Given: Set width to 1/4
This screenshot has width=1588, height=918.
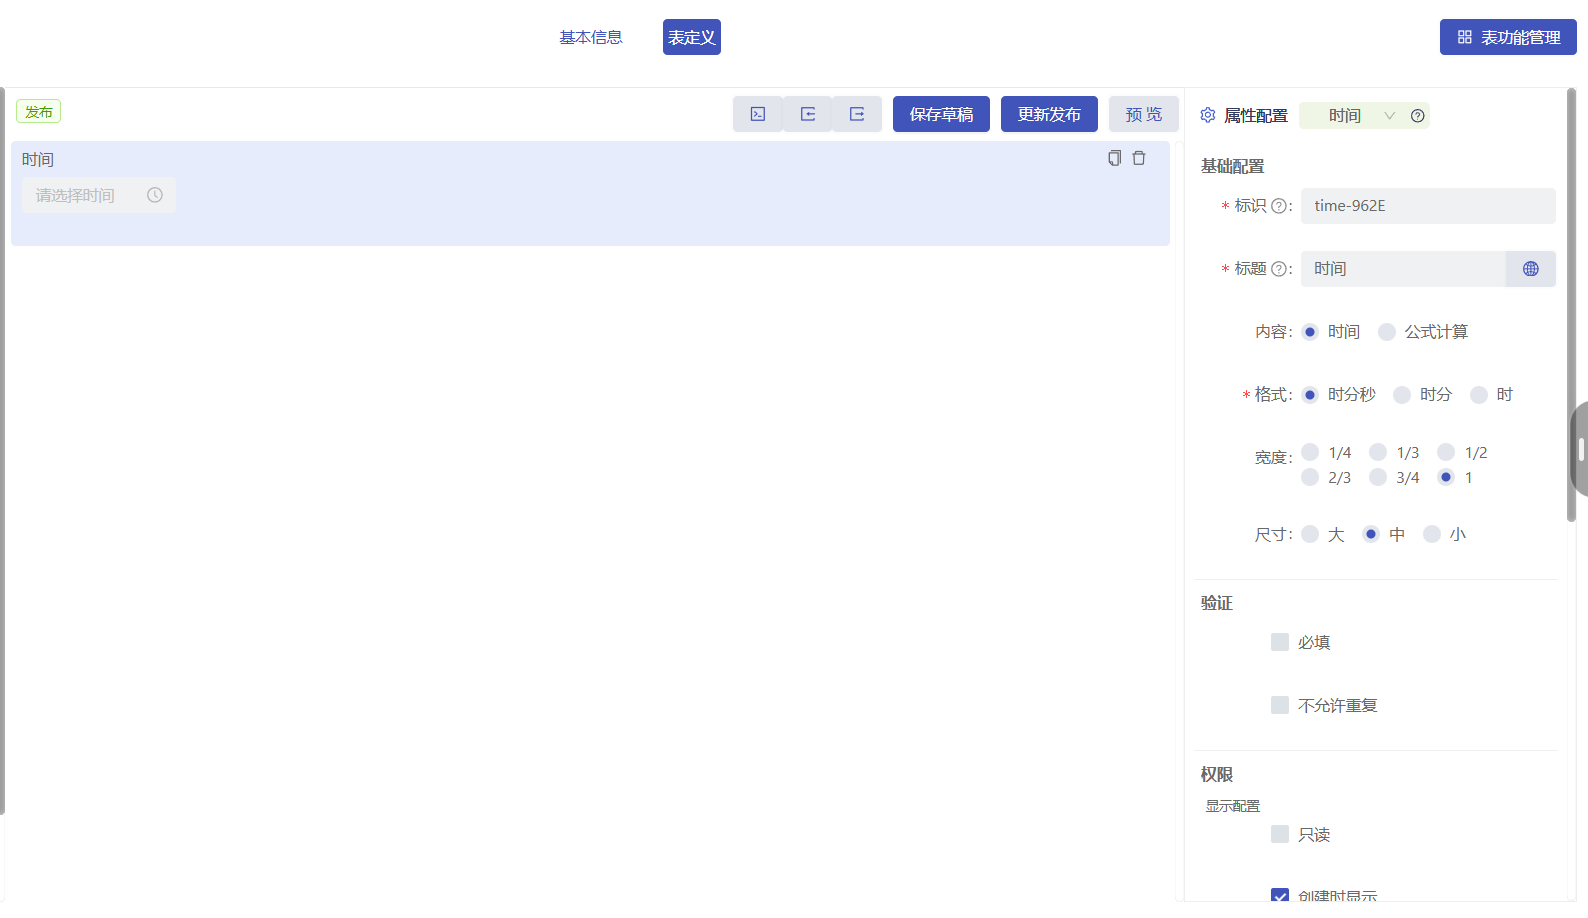Looking at the screenshot, I should (1310, 452).
